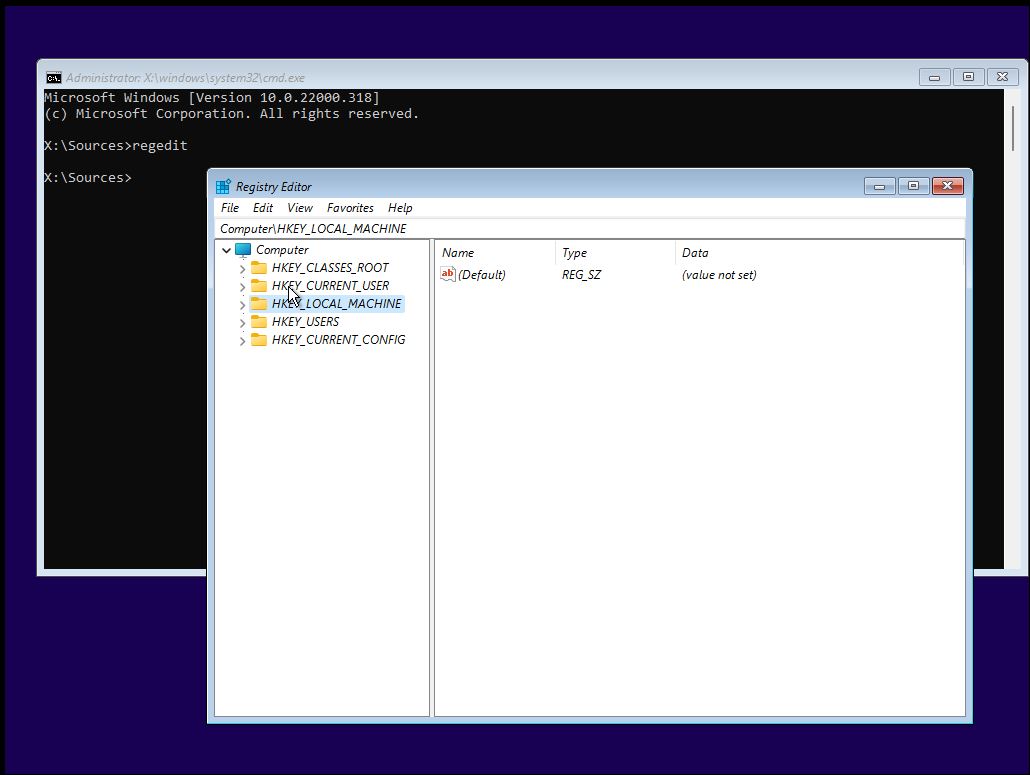Minimize the cmd.exe window
This screenshot has height=775, width=1030.
pos(934,78)
